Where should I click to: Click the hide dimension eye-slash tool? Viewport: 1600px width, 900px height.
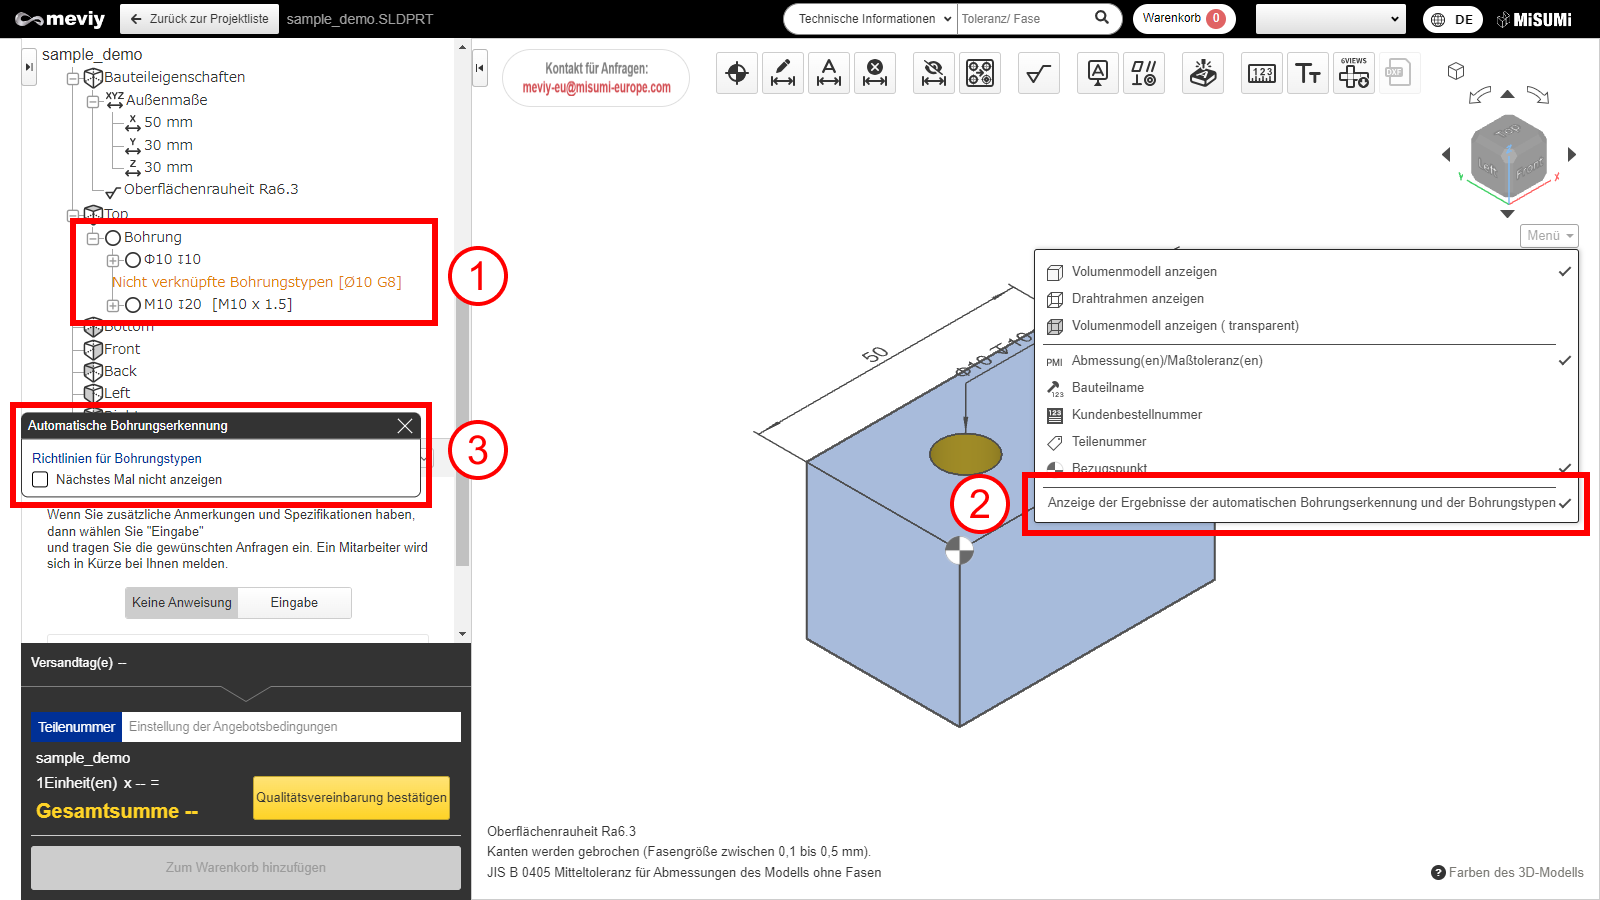(x=934, y=73)
